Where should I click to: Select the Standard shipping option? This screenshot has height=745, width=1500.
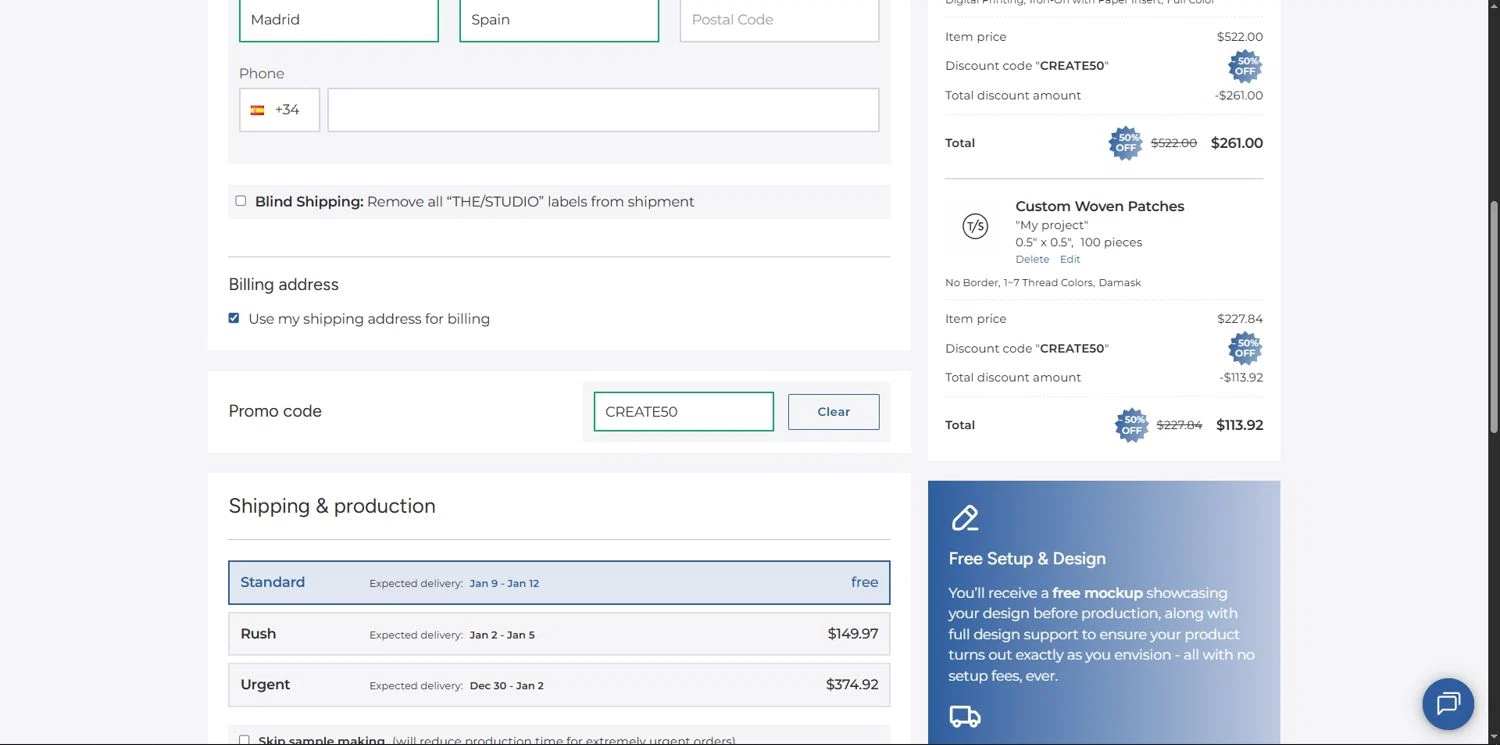click(559, 582)
